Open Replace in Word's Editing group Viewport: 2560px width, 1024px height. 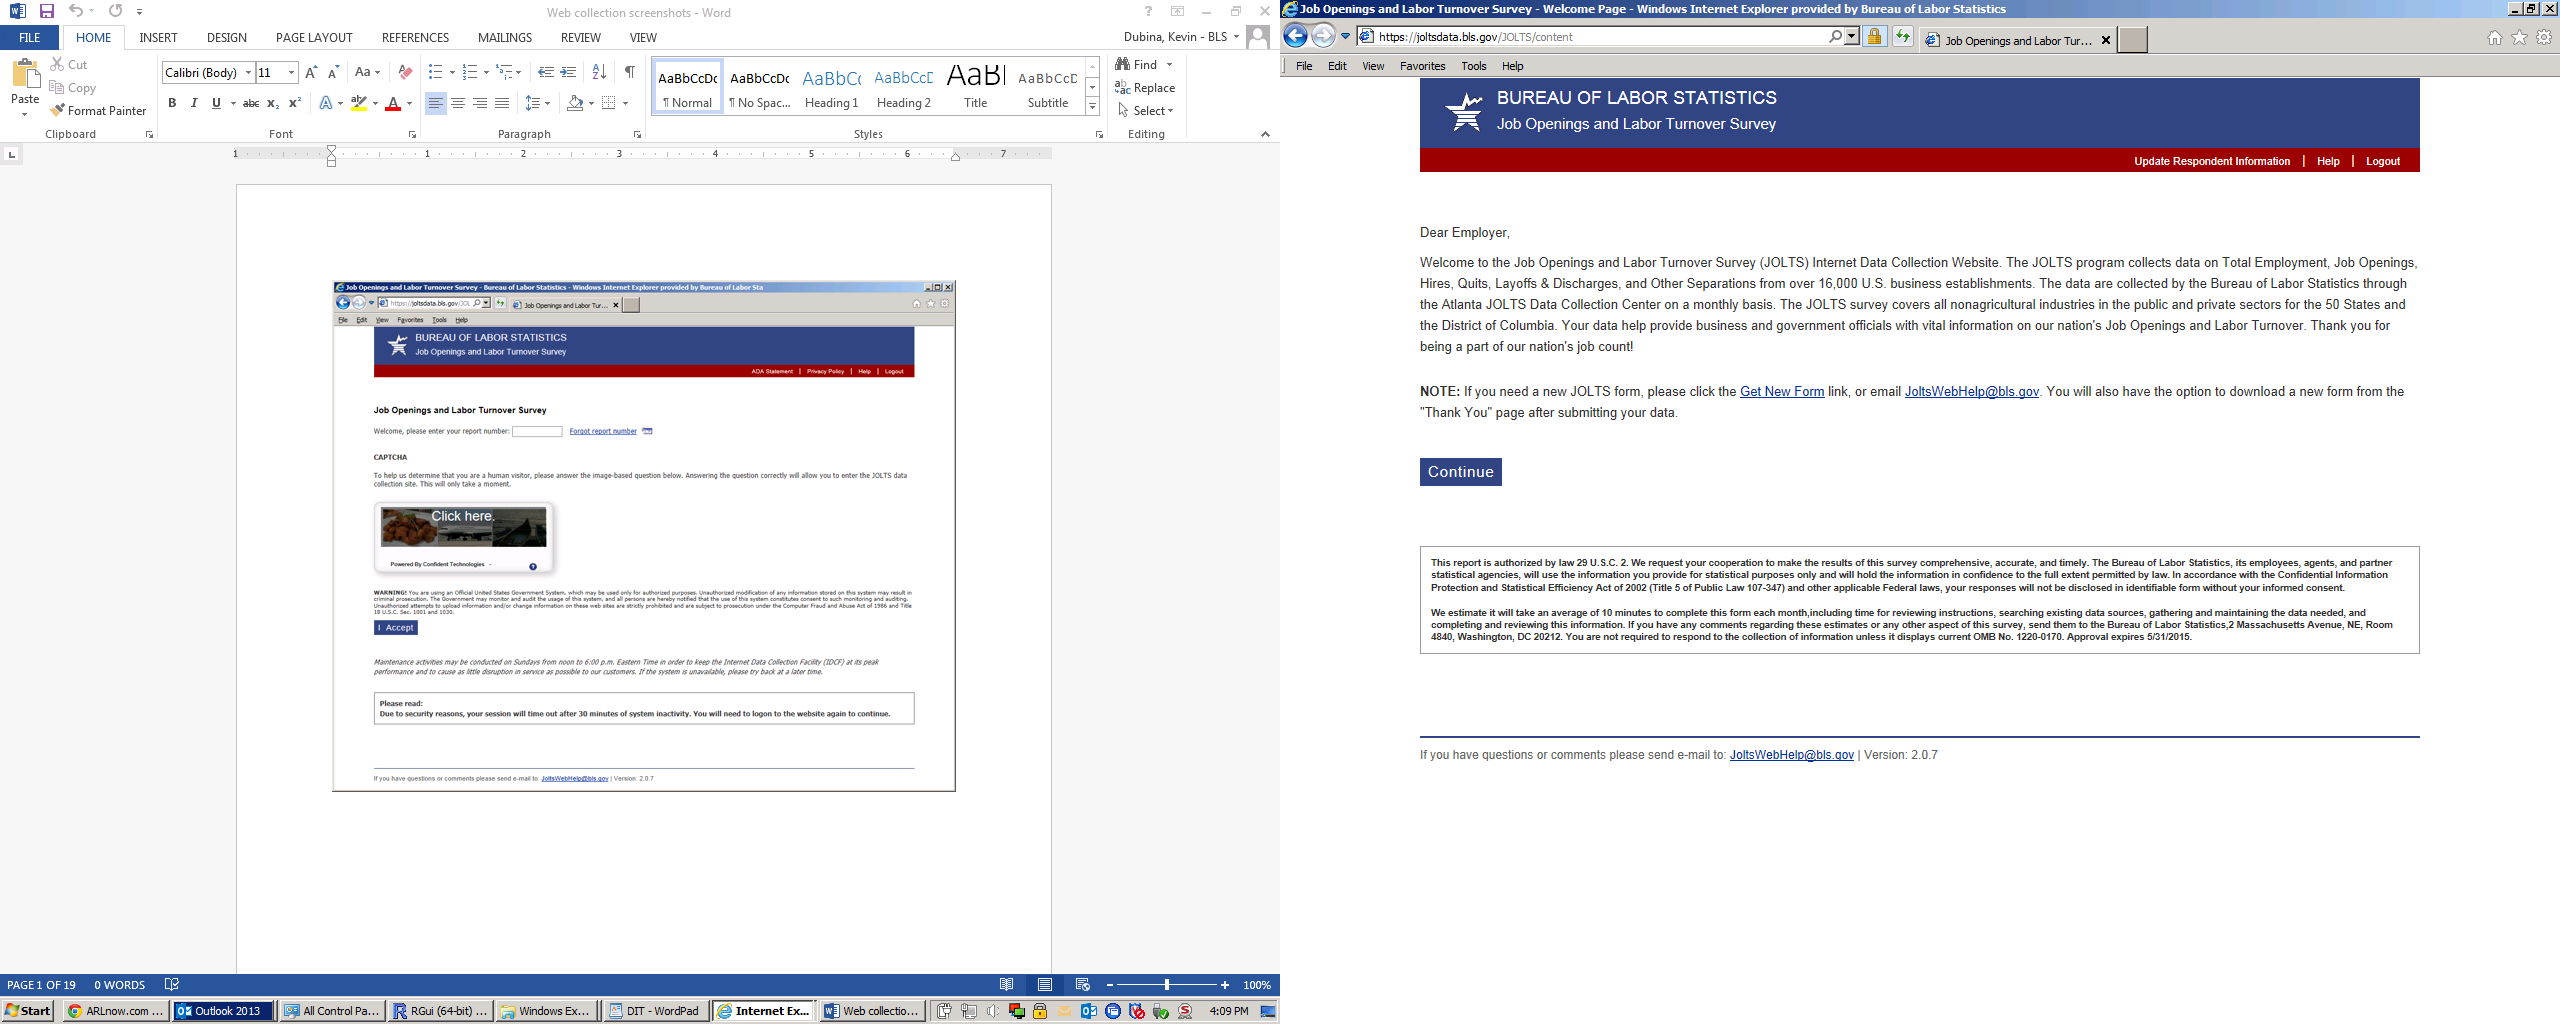1145,88
